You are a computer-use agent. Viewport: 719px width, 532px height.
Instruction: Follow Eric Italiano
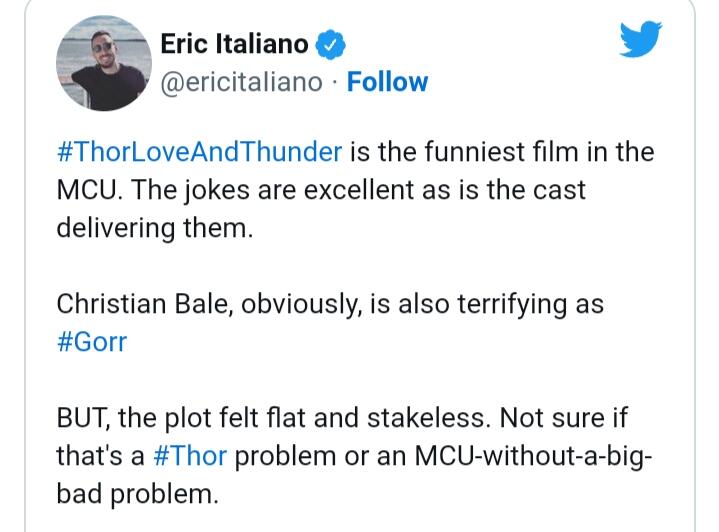(x=387, y=82)
